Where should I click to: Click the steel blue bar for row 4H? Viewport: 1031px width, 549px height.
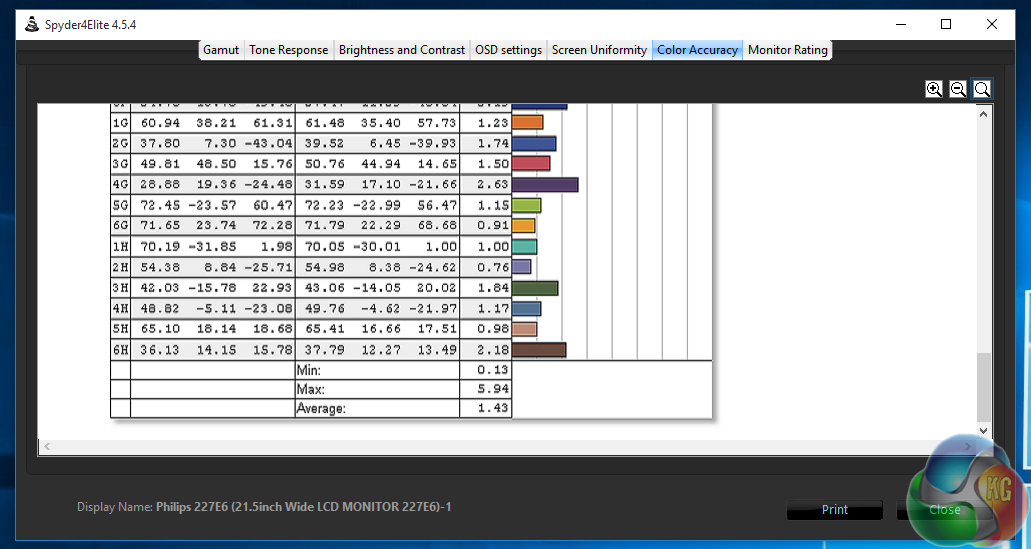(x=527, y=308)
